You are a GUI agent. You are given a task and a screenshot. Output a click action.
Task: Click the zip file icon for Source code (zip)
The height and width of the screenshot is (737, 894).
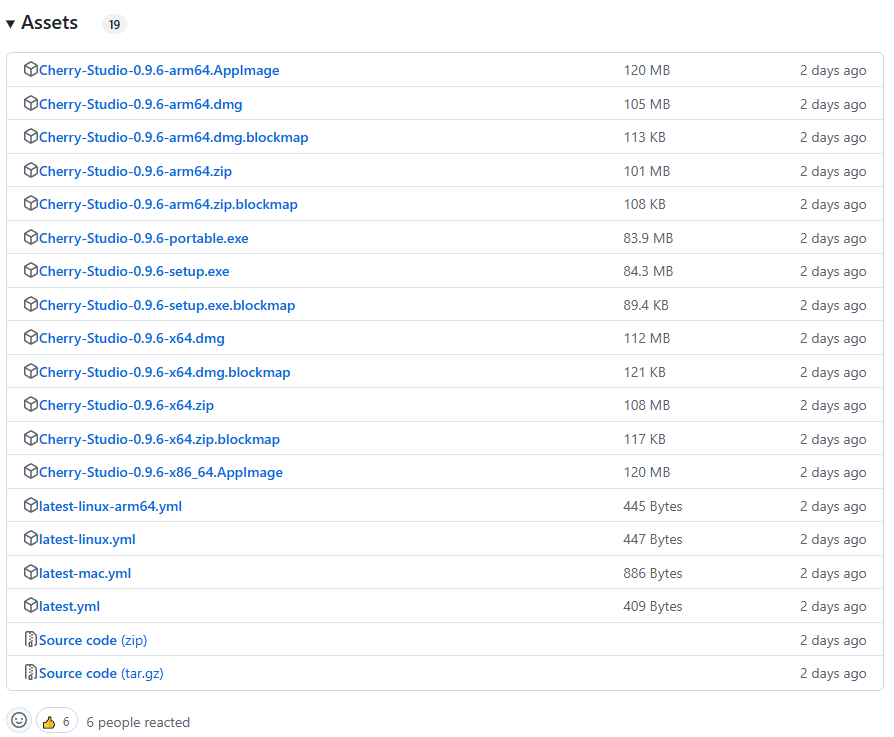31,640
